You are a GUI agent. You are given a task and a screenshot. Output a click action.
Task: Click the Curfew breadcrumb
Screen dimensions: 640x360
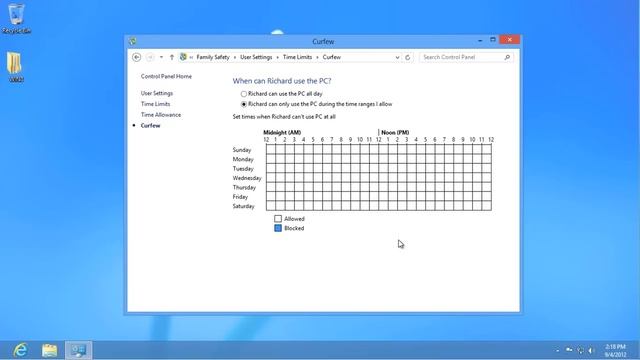[x=331, y=57]
